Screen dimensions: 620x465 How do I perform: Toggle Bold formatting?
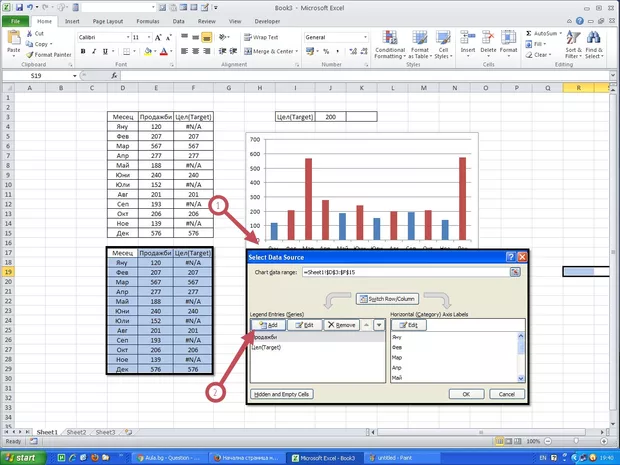83,51
